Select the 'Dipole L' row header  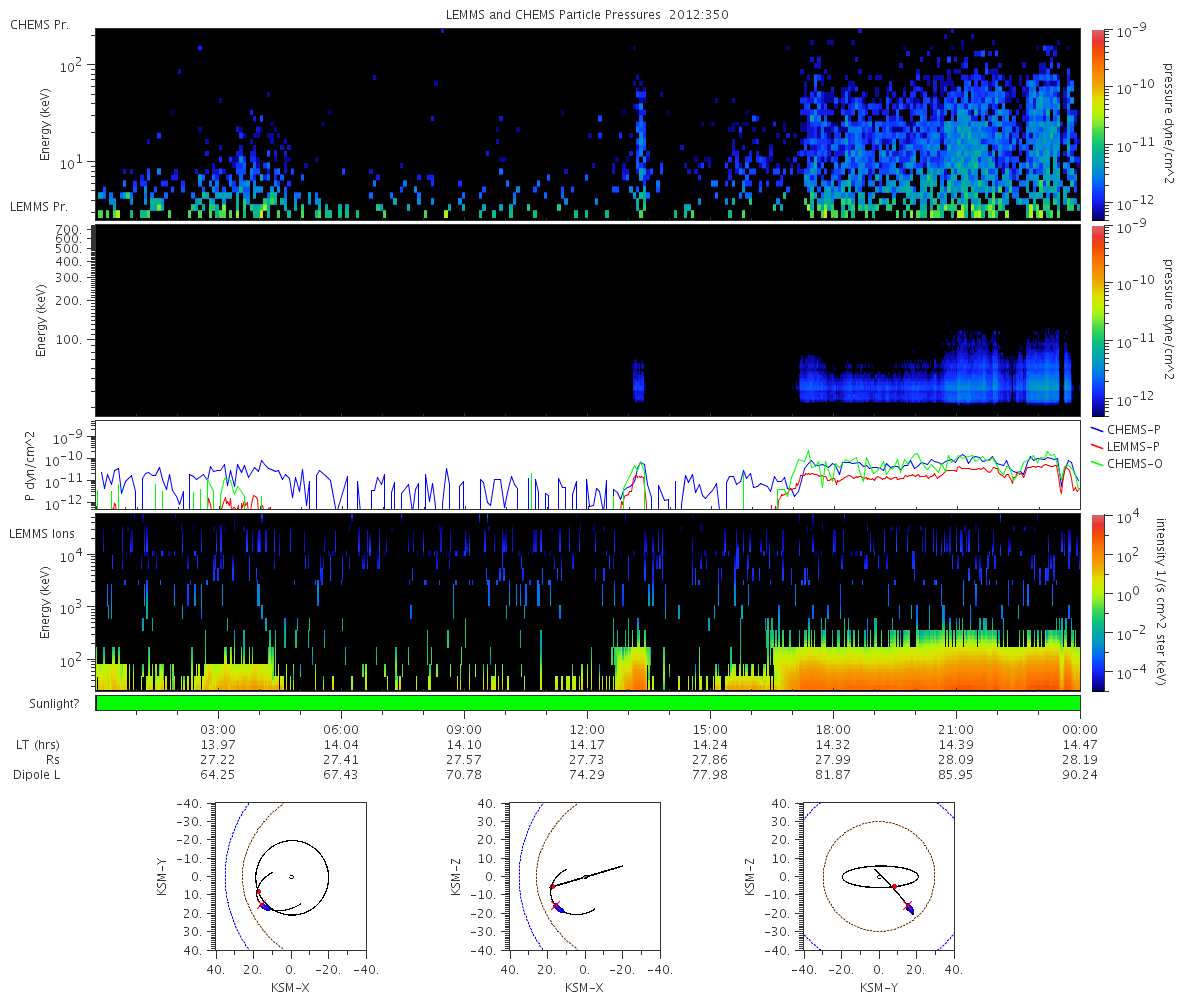pyautogui.click(x=36, y=775)
